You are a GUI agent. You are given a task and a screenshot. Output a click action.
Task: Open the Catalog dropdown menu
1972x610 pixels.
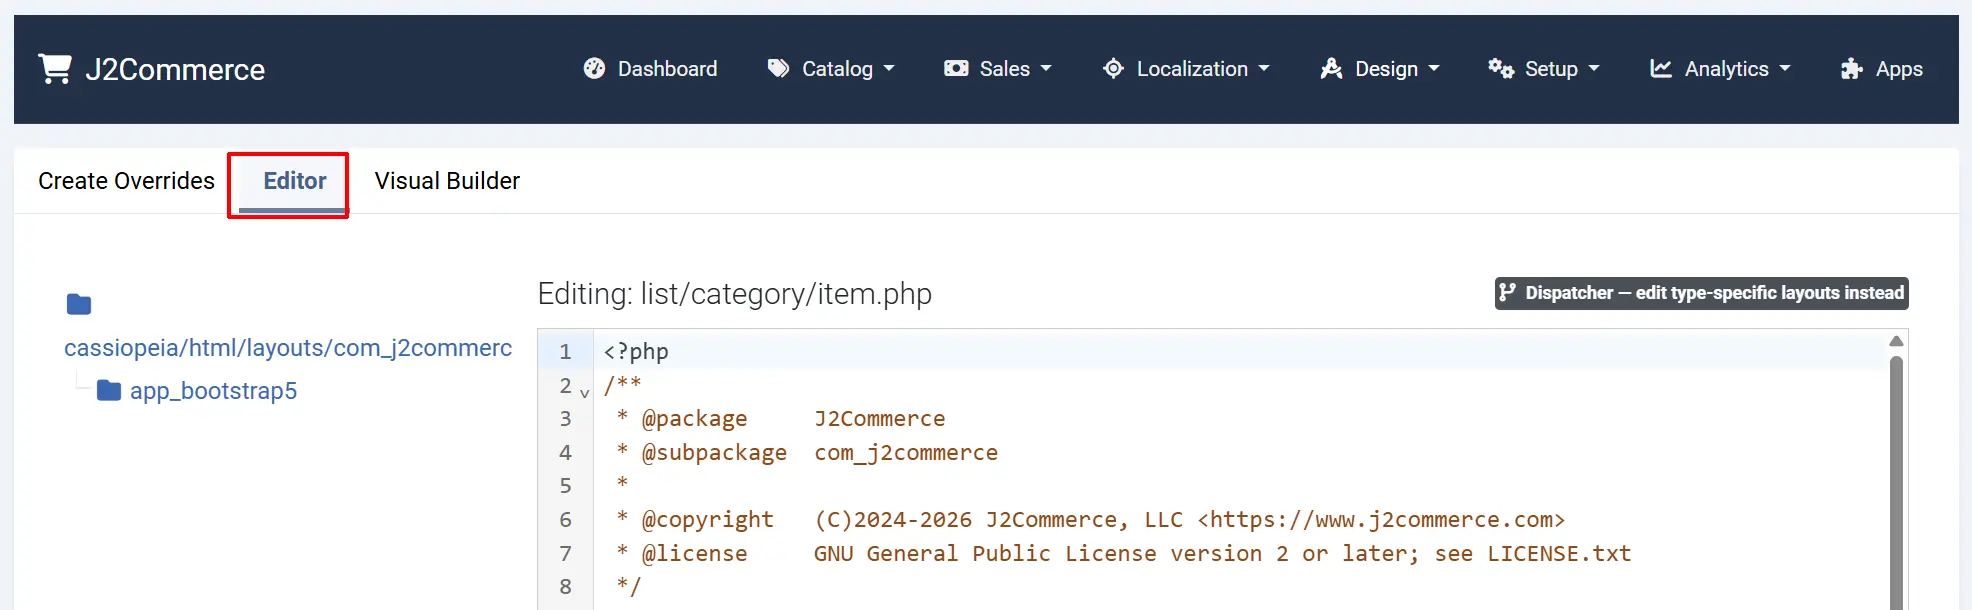click(x=831, y=68)
